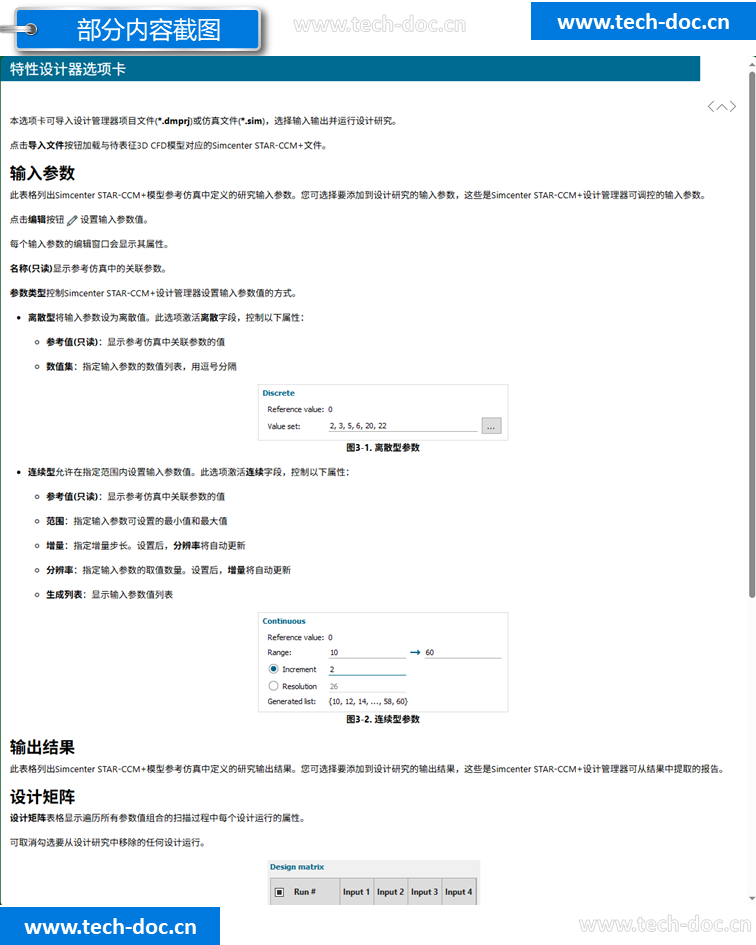The image size is (756, 945).
Task: Click the 输出结果 heading
Action: (42, 748)
